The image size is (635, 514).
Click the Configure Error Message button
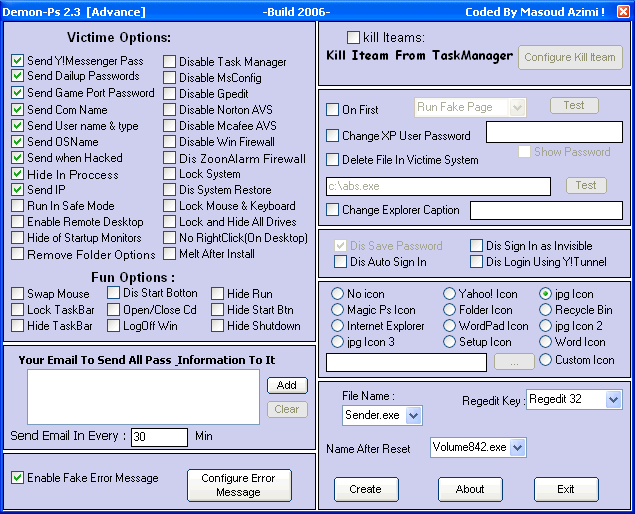coord(238,485)
